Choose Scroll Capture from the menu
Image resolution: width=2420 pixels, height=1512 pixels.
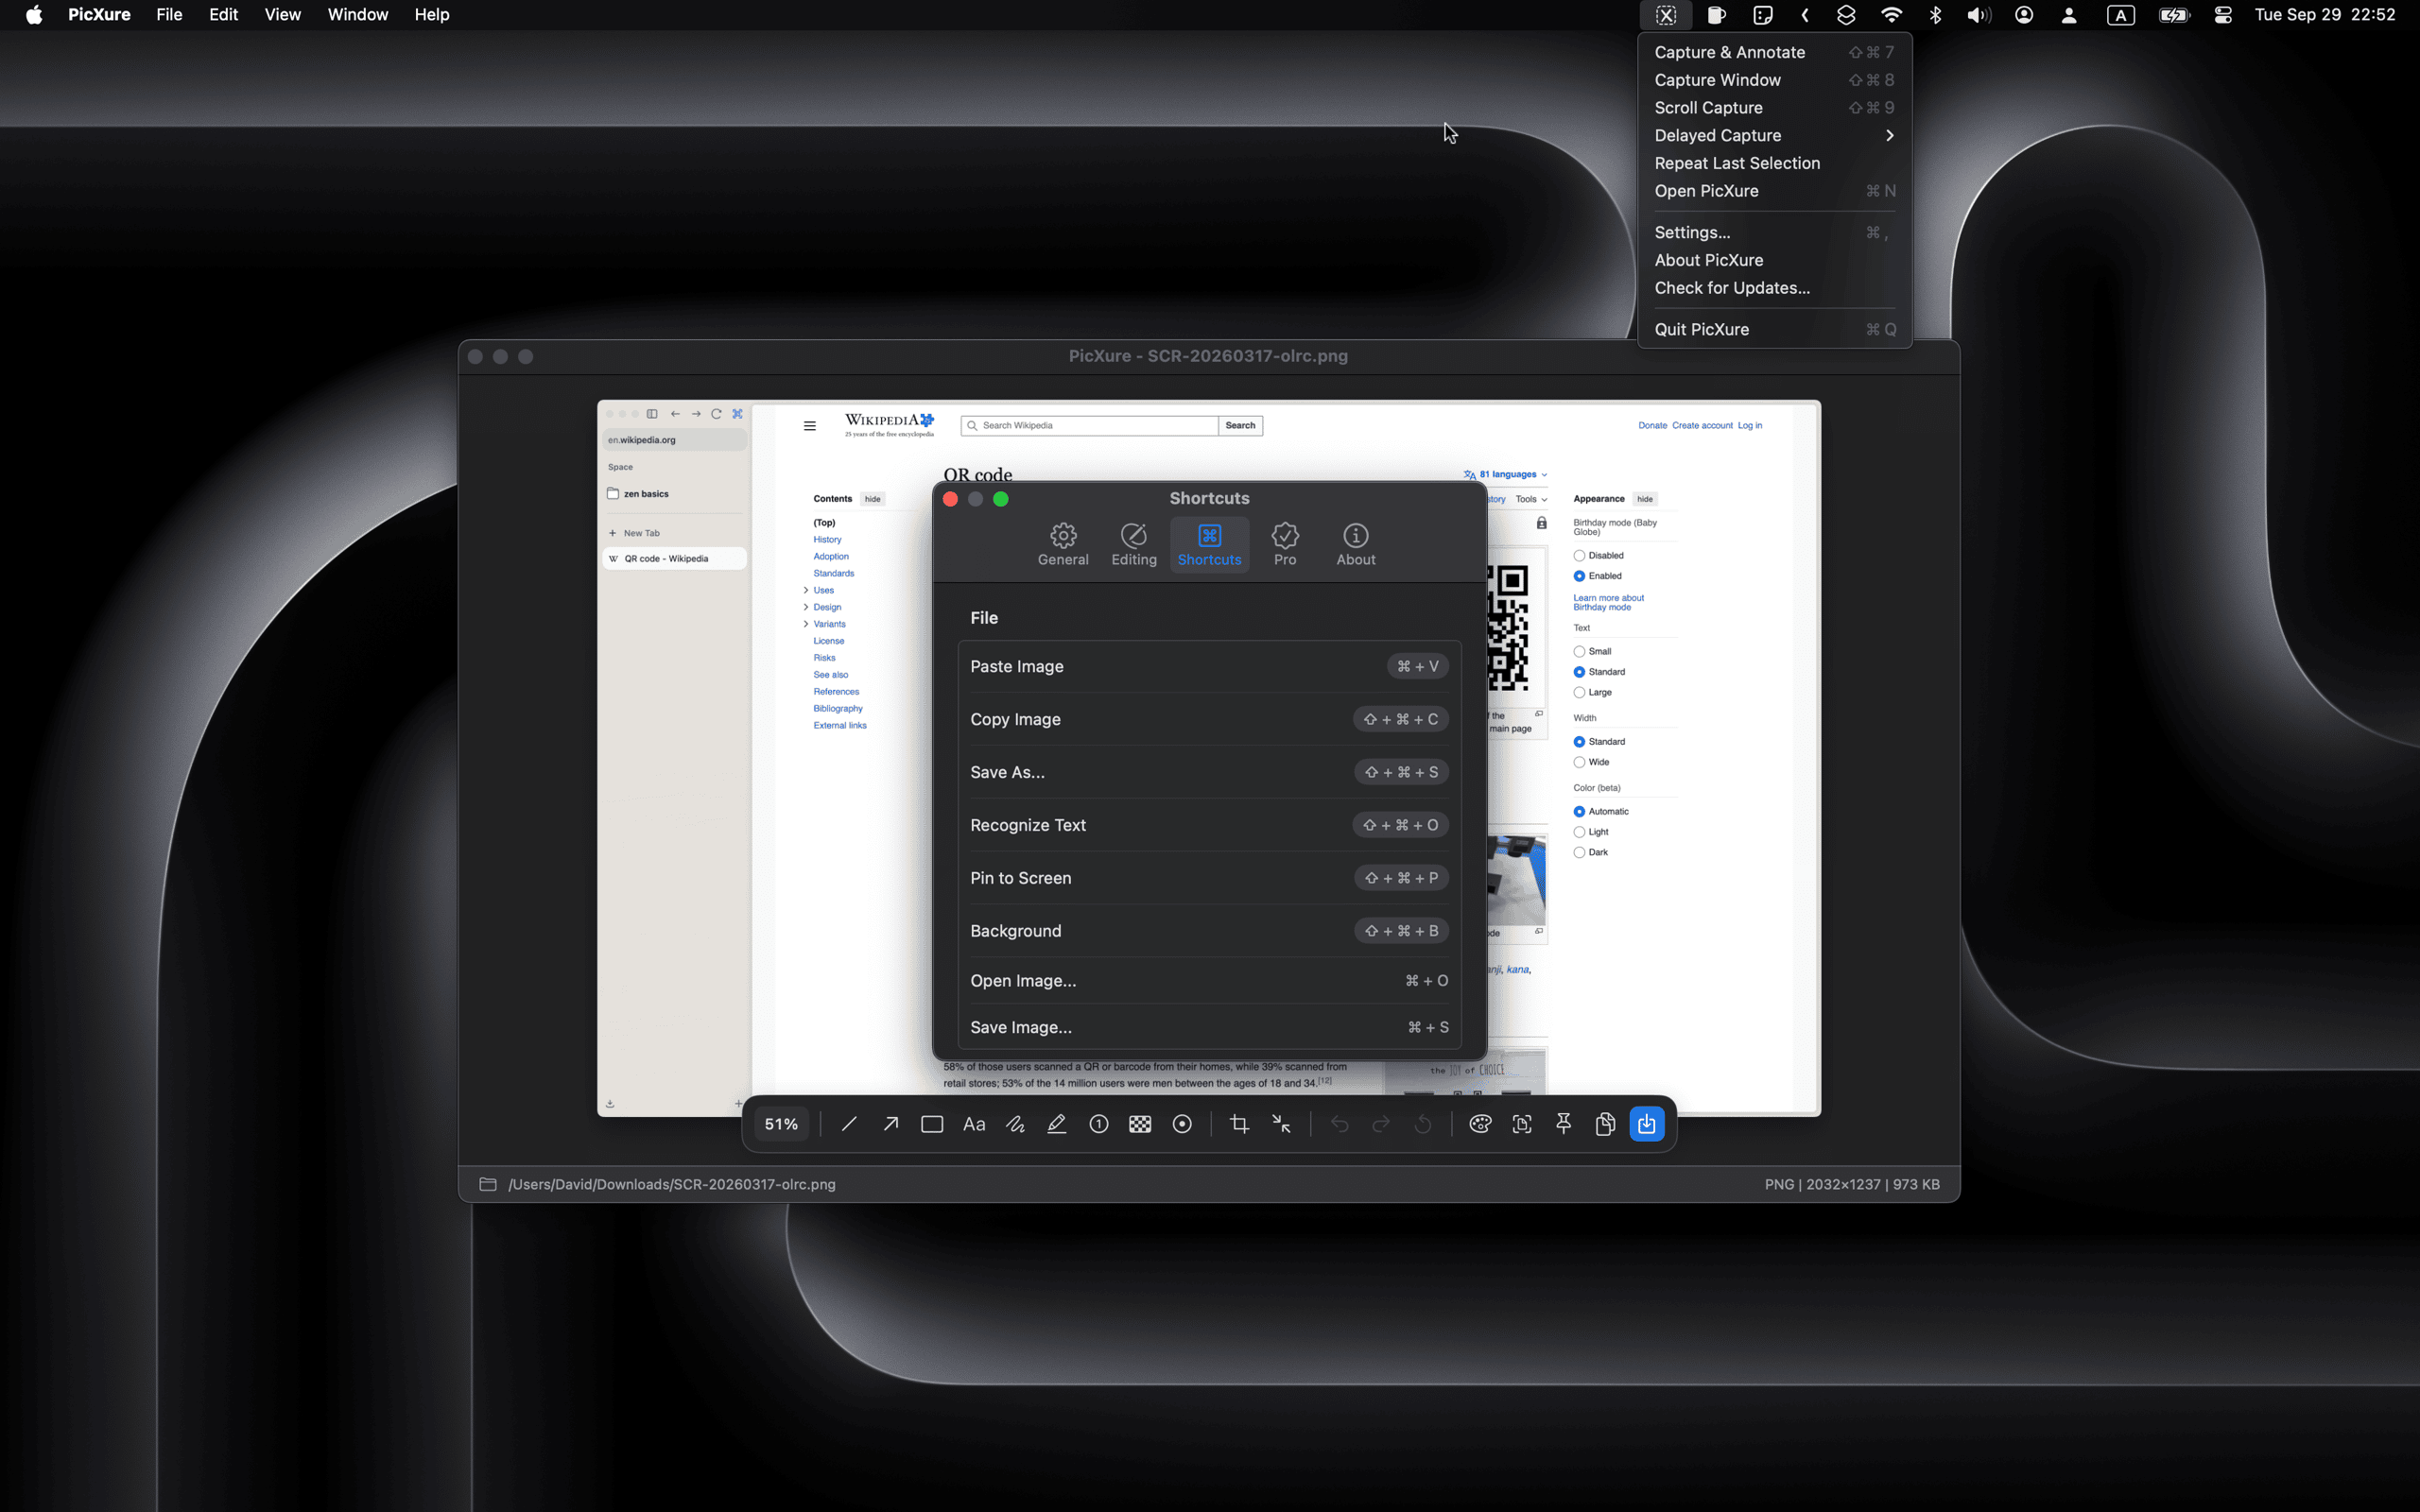(1775, 107)
